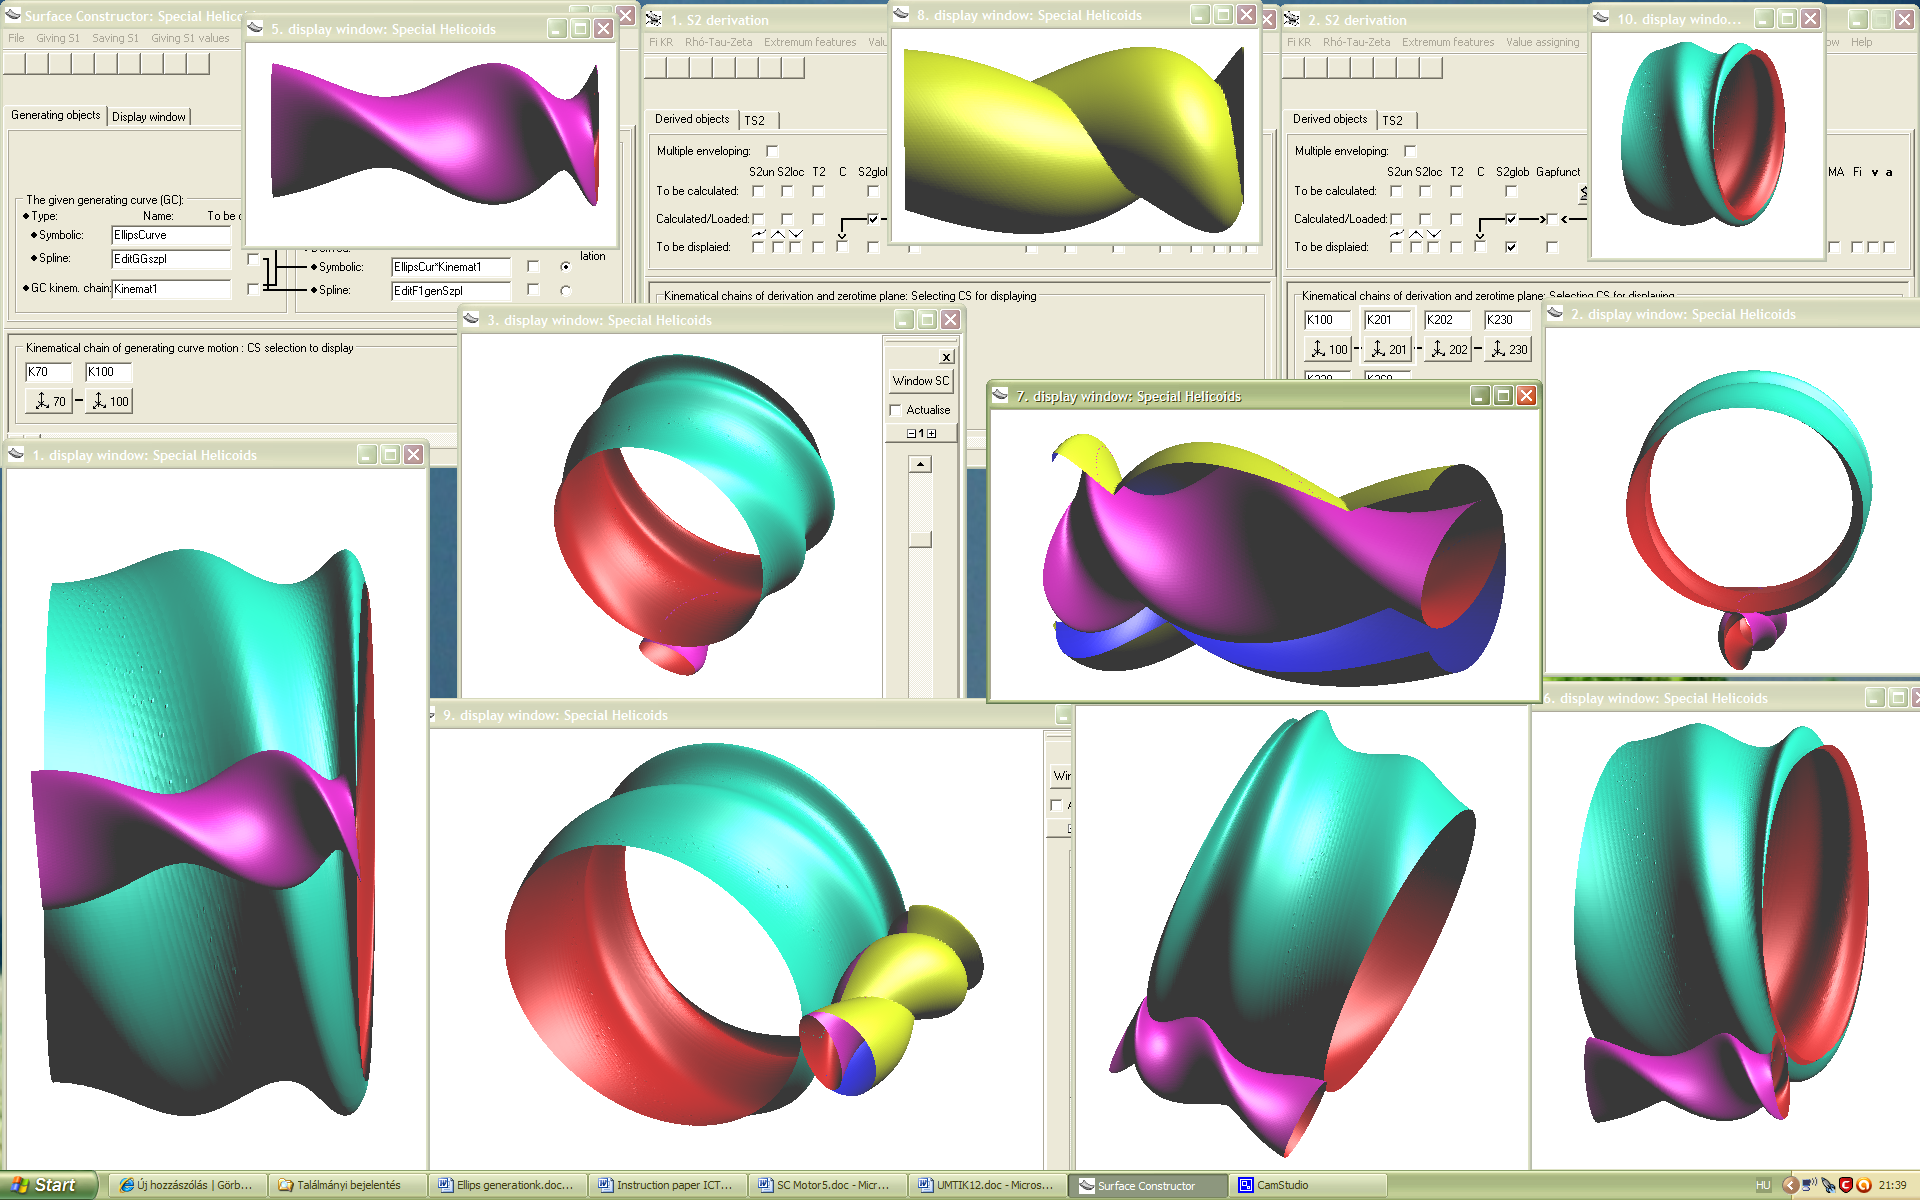Image resolution: width=1920 pixels, height=1200 pixels.
Task: Click the K201 coordinate system field
Action: pos(1387,320)
